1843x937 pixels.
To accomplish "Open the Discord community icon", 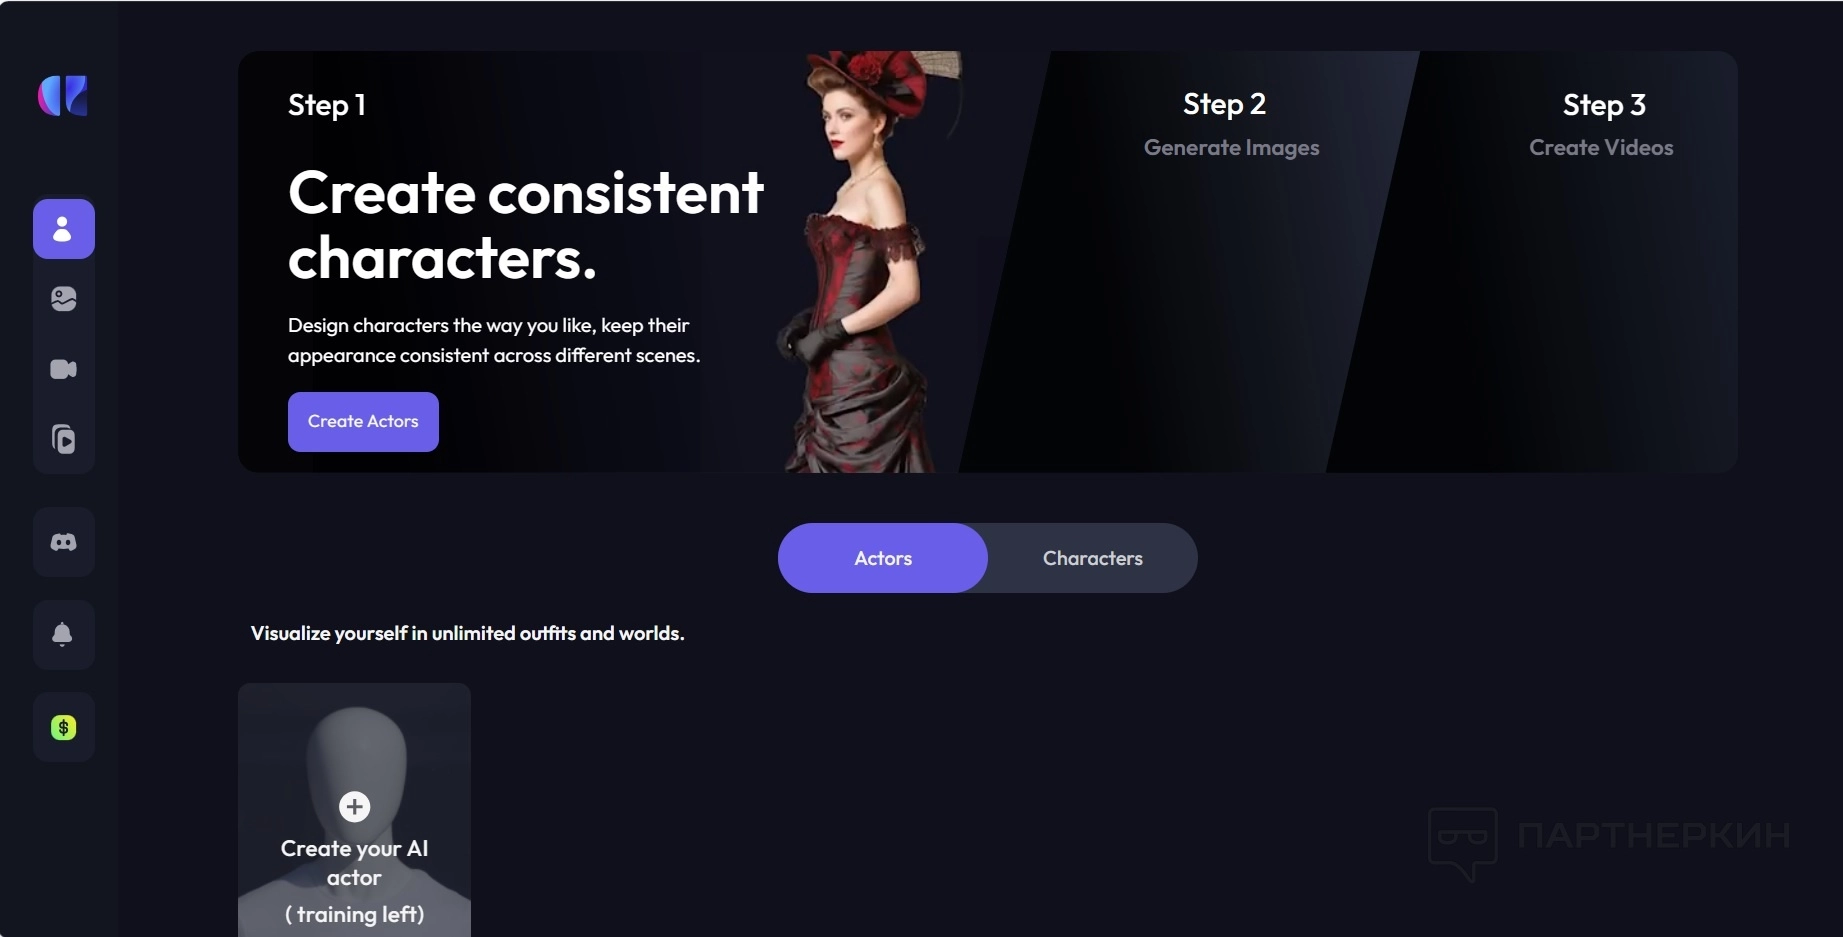I will (x=63, y=542).
